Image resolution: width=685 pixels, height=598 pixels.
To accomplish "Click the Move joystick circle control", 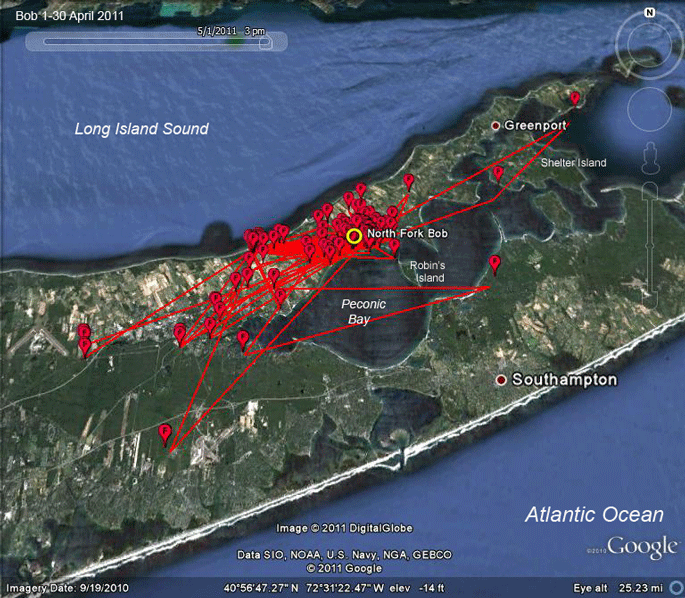I will pos(649,109).
